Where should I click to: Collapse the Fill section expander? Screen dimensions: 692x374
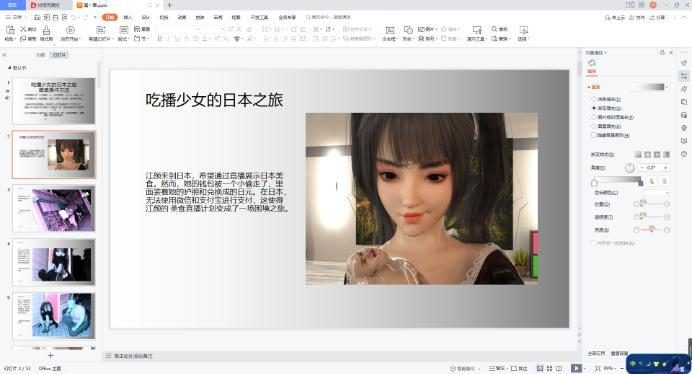(589, 87)
